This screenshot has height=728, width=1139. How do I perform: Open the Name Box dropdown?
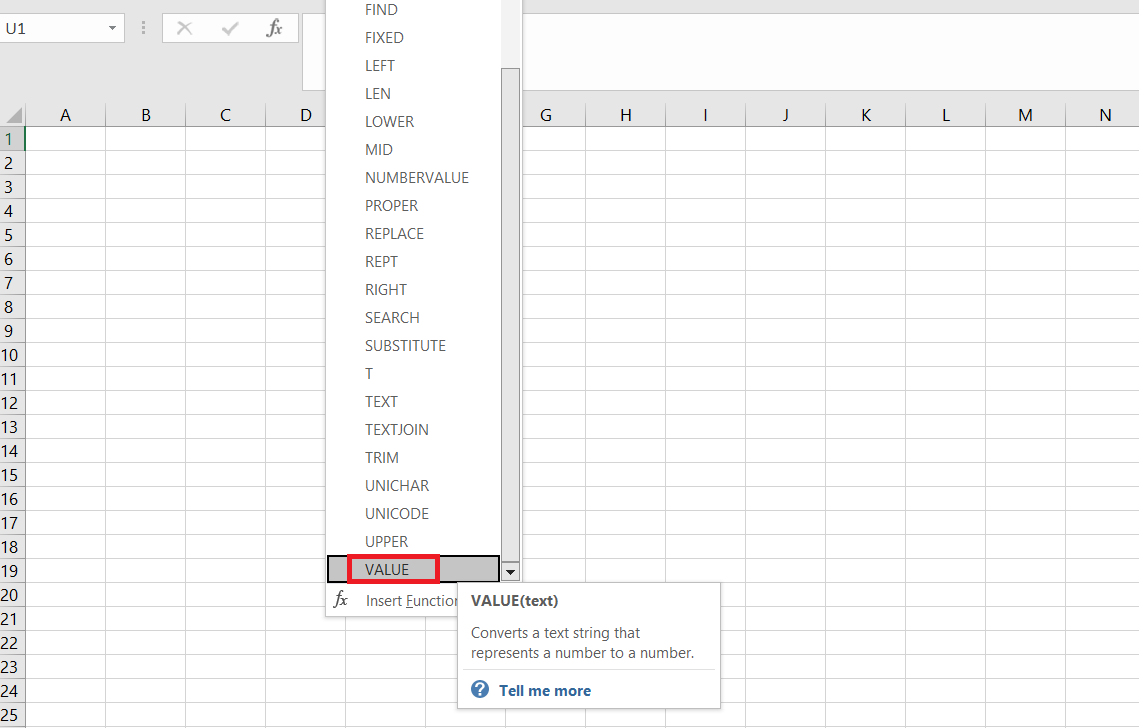(111, 28)
